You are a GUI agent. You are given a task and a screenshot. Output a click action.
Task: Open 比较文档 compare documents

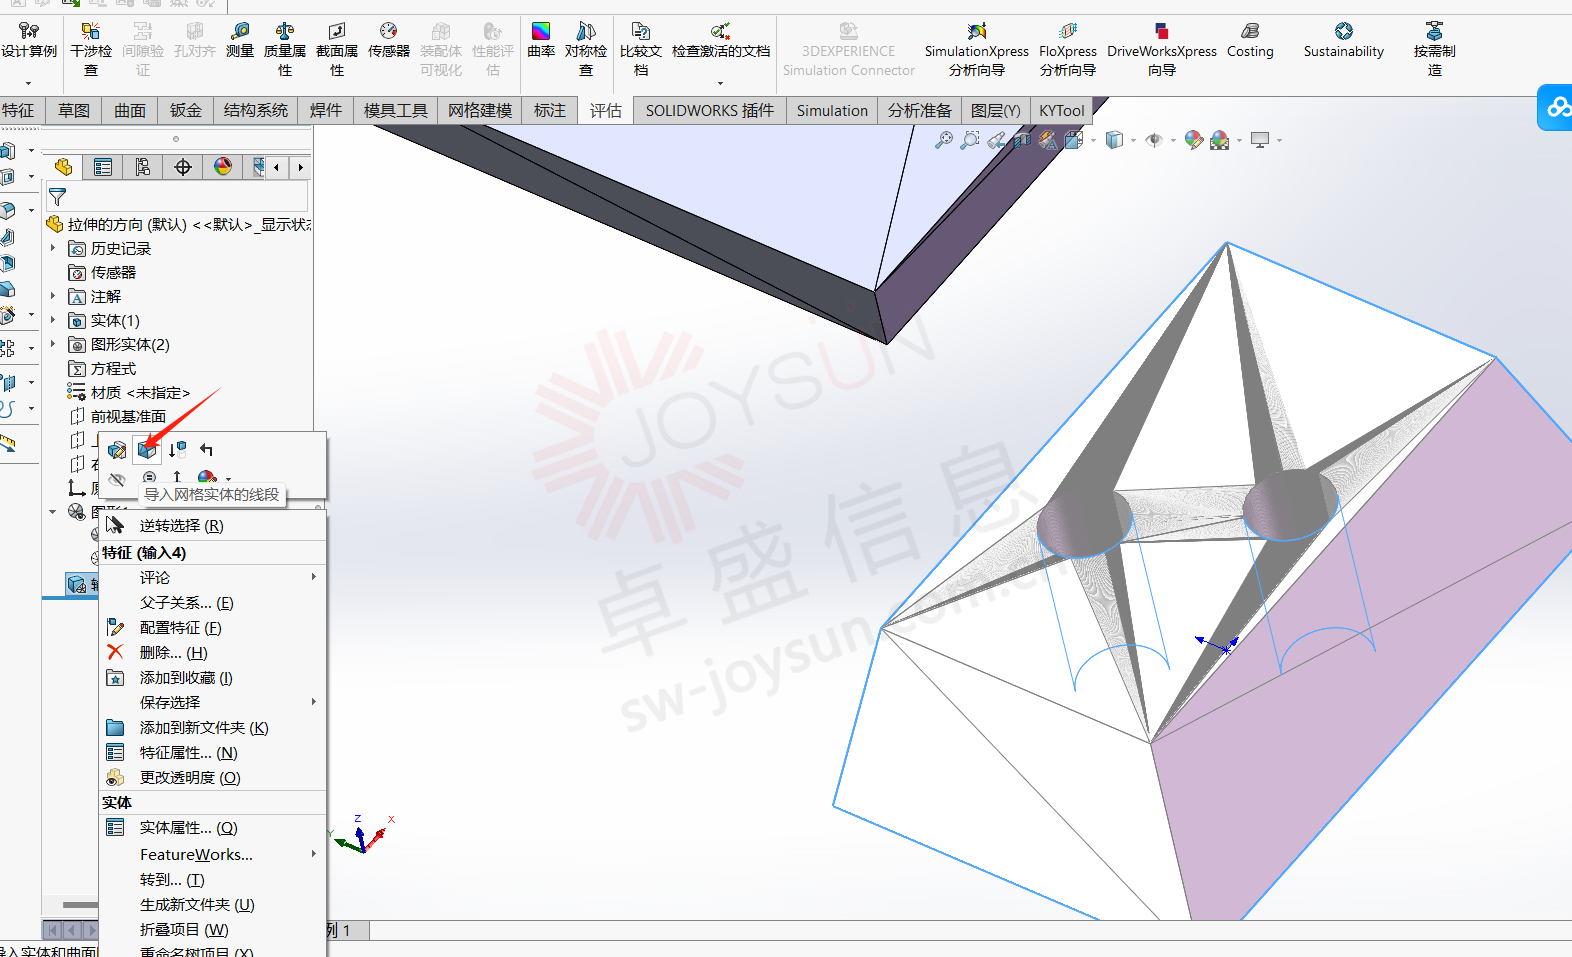(x=641, y=50)
